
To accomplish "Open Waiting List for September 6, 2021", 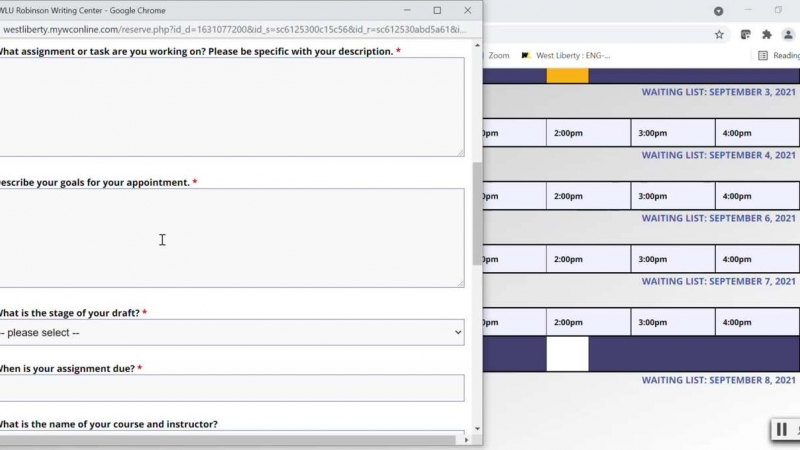I will coord(718,218).
